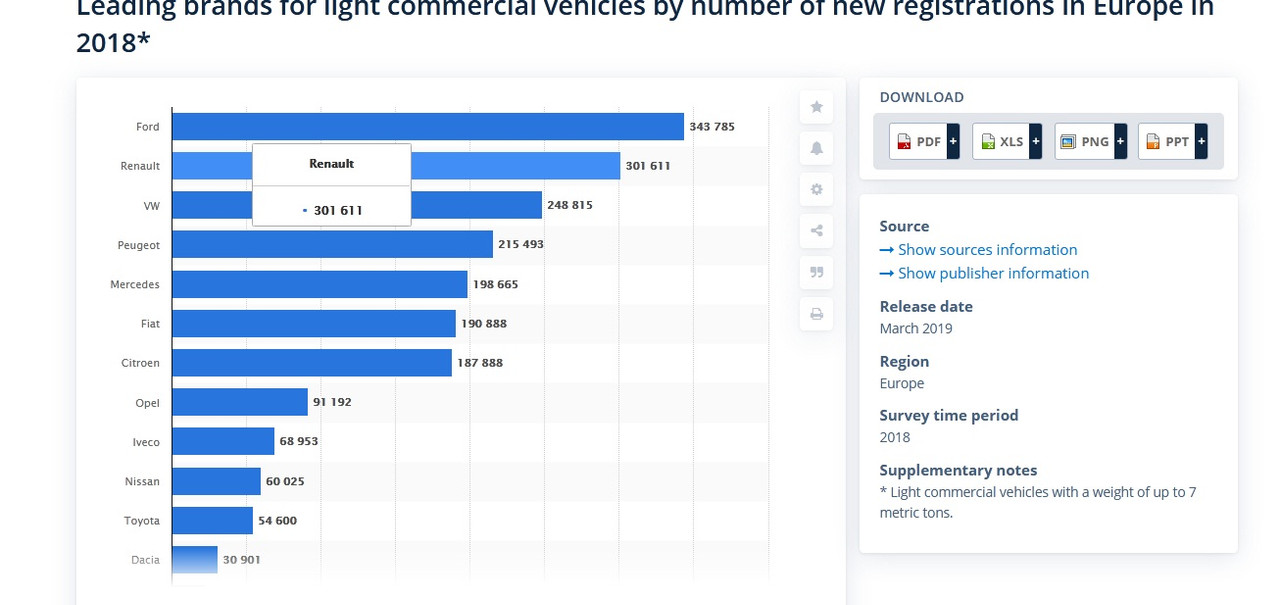This screenshot has height=605, width=1280.
Task: Click the share icon
Action: [816, 231]
